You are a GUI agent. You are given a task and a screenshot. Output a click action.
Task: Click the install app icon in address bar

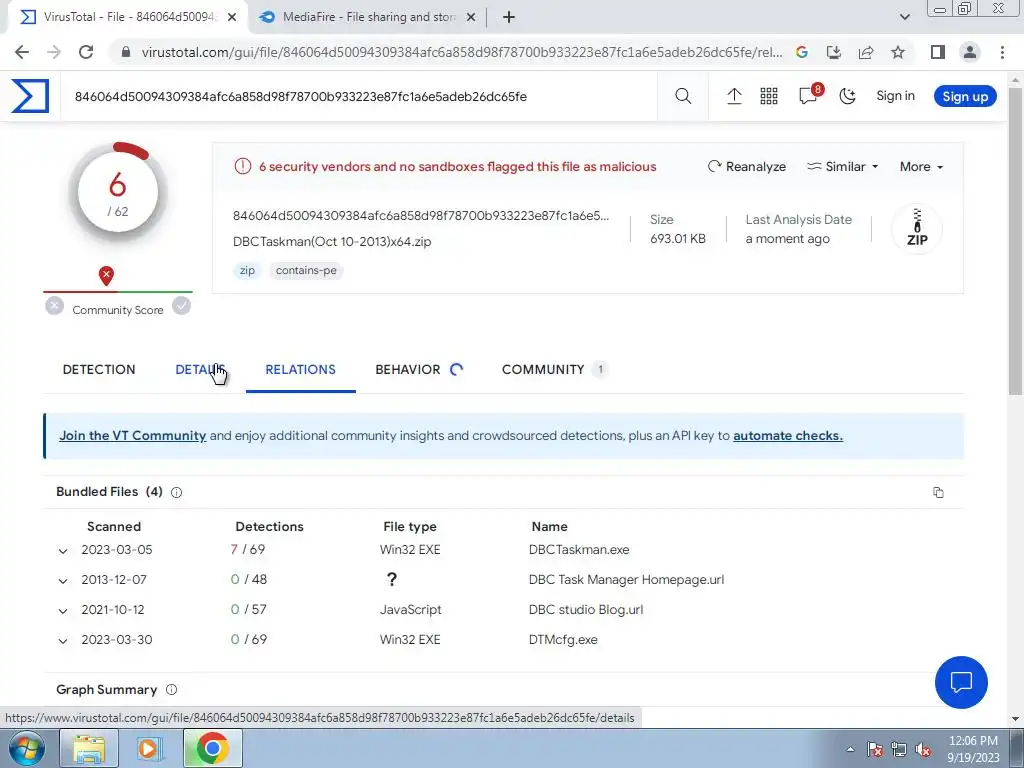click(x=833, y=52)
